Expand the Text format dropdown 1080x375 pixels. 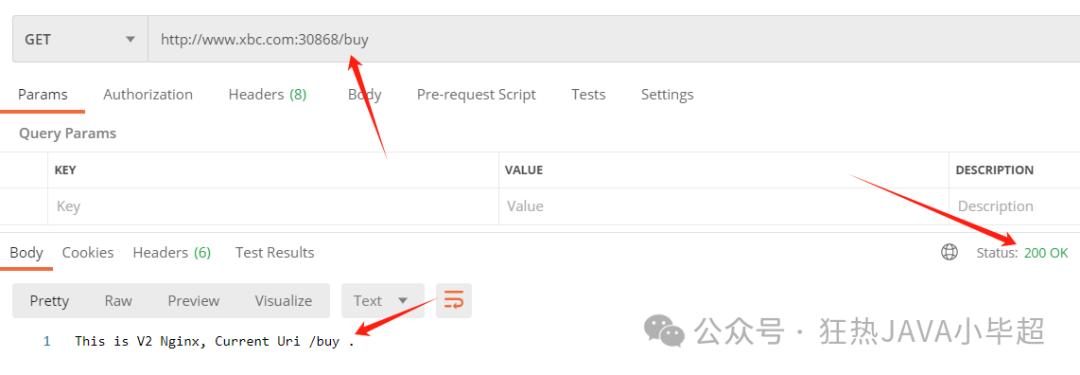click(383, 301)
